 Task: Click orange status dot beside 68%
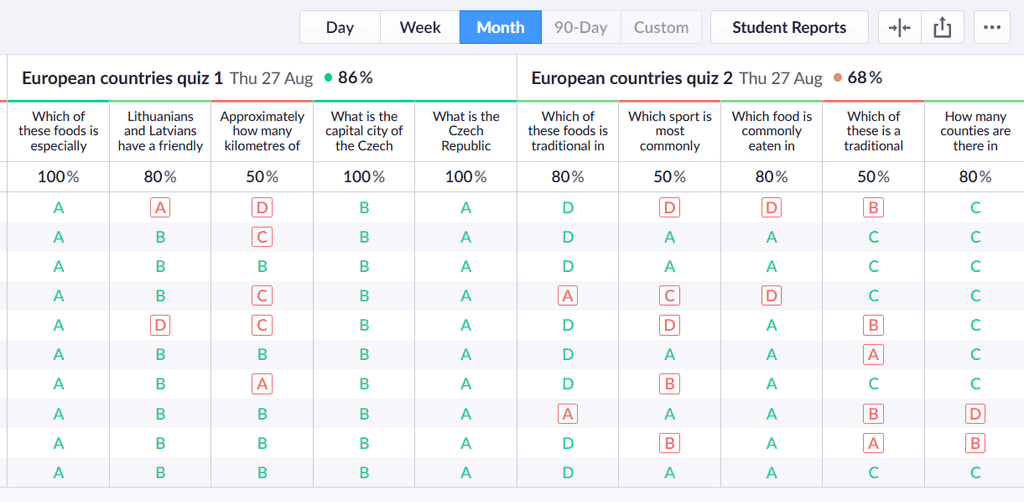[838, 78]
